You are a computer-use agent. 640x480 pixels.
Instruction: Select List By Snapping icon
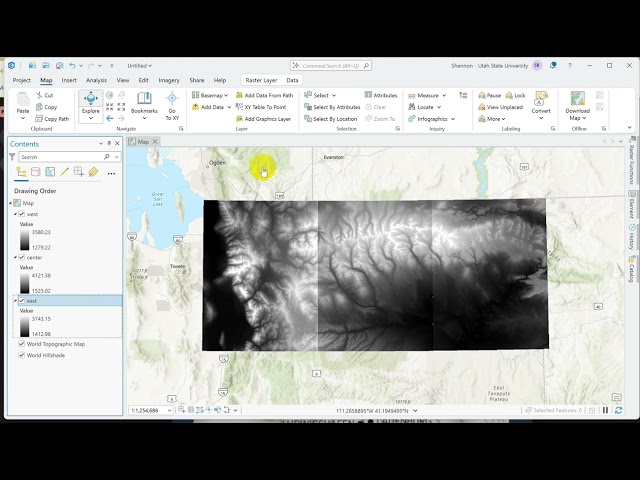[78, 172]
